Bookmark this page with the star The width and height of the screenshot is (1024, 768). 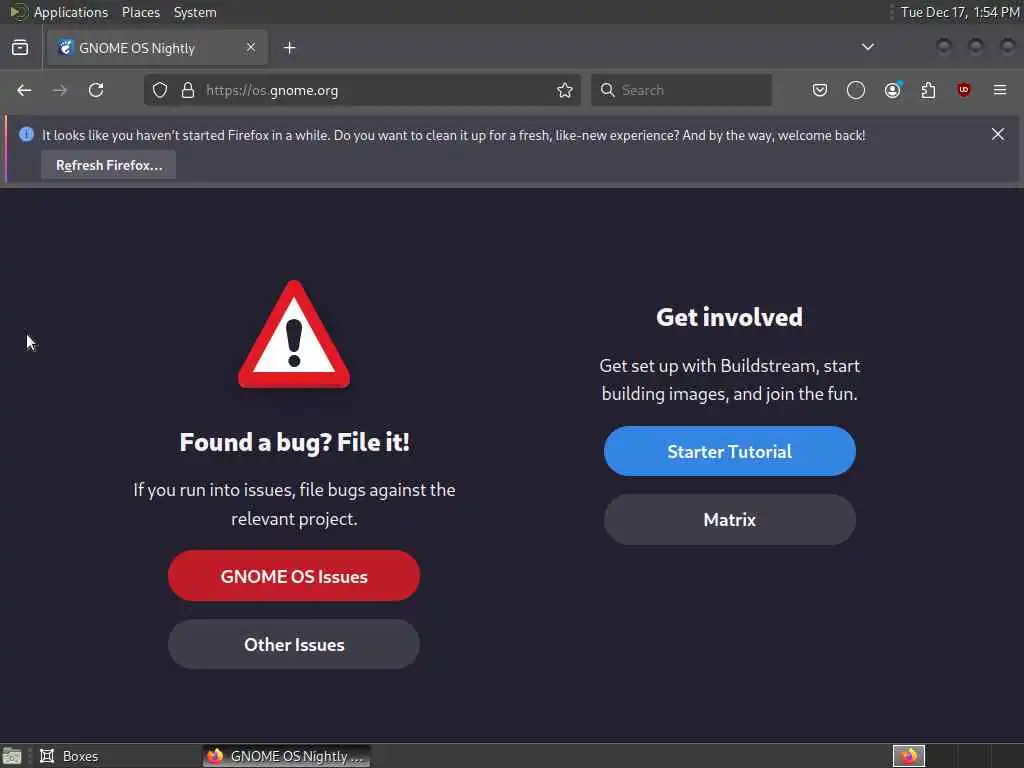coord(565,90)
